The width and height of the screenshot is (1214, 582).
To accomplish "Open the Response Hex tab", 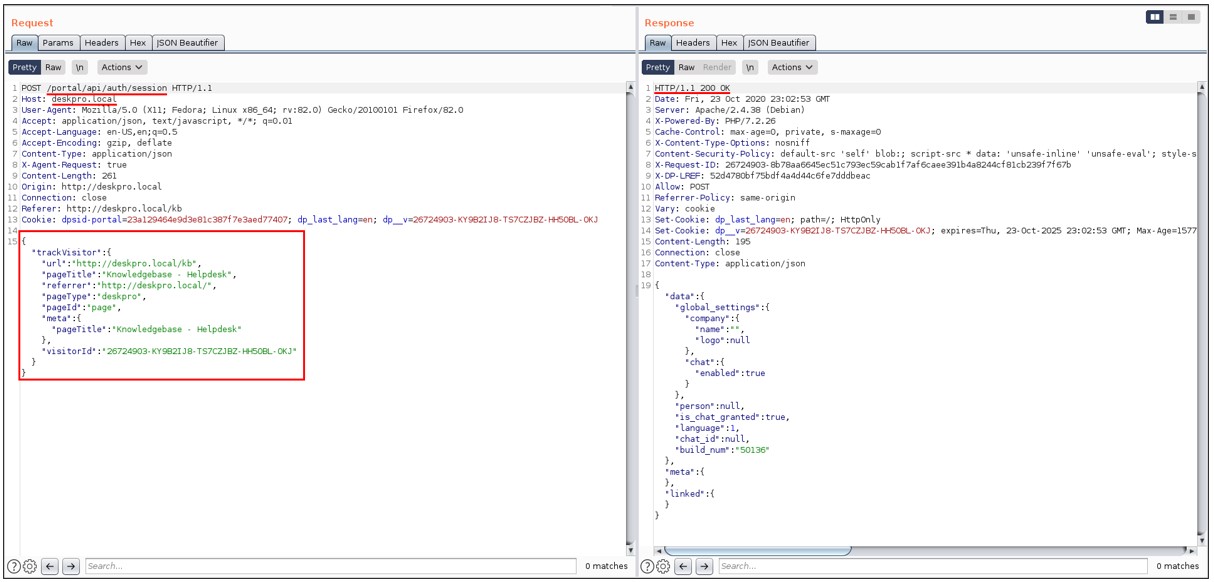I will (x=729, y=43).
